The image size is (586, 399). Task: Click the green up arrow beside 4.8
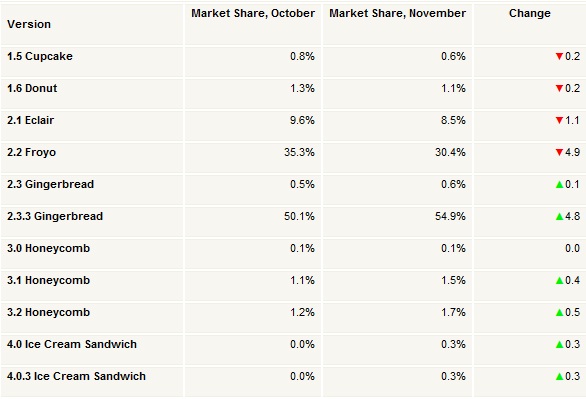pos(559,216)
